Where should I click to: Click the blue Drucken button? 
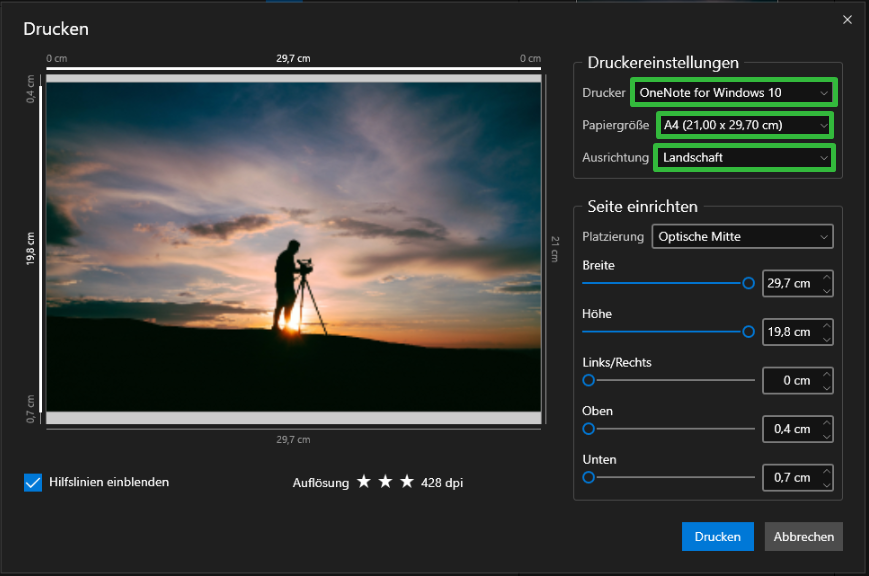pos(717,537)
